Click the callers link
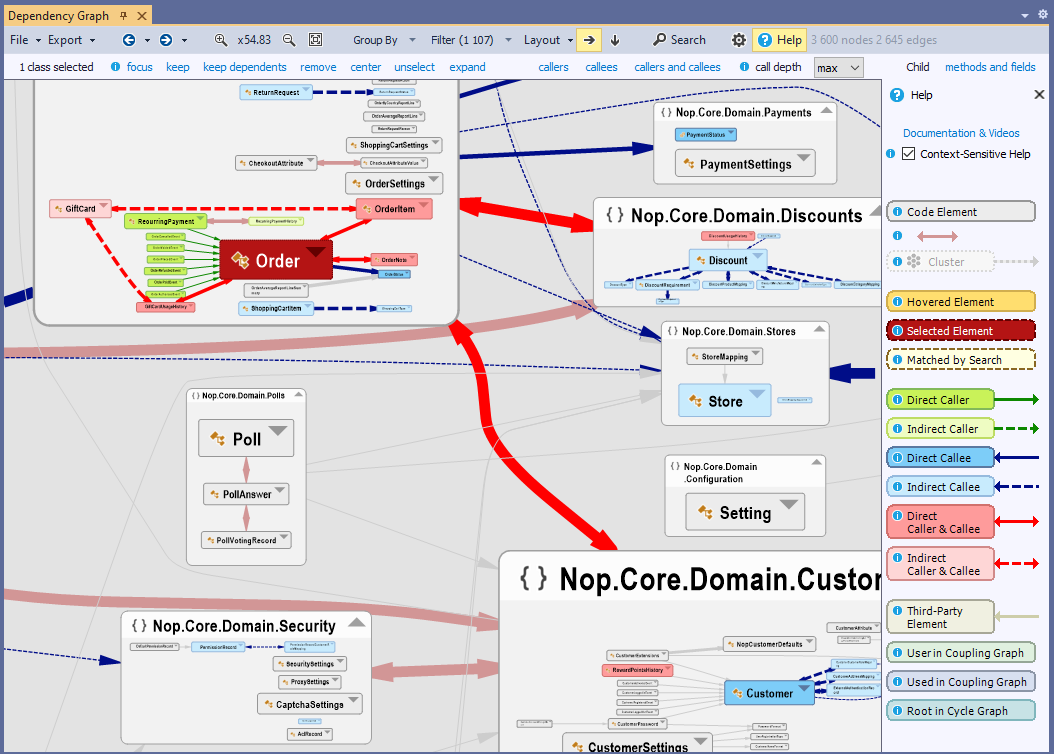The image size is (1054, 754). [553, 67]
